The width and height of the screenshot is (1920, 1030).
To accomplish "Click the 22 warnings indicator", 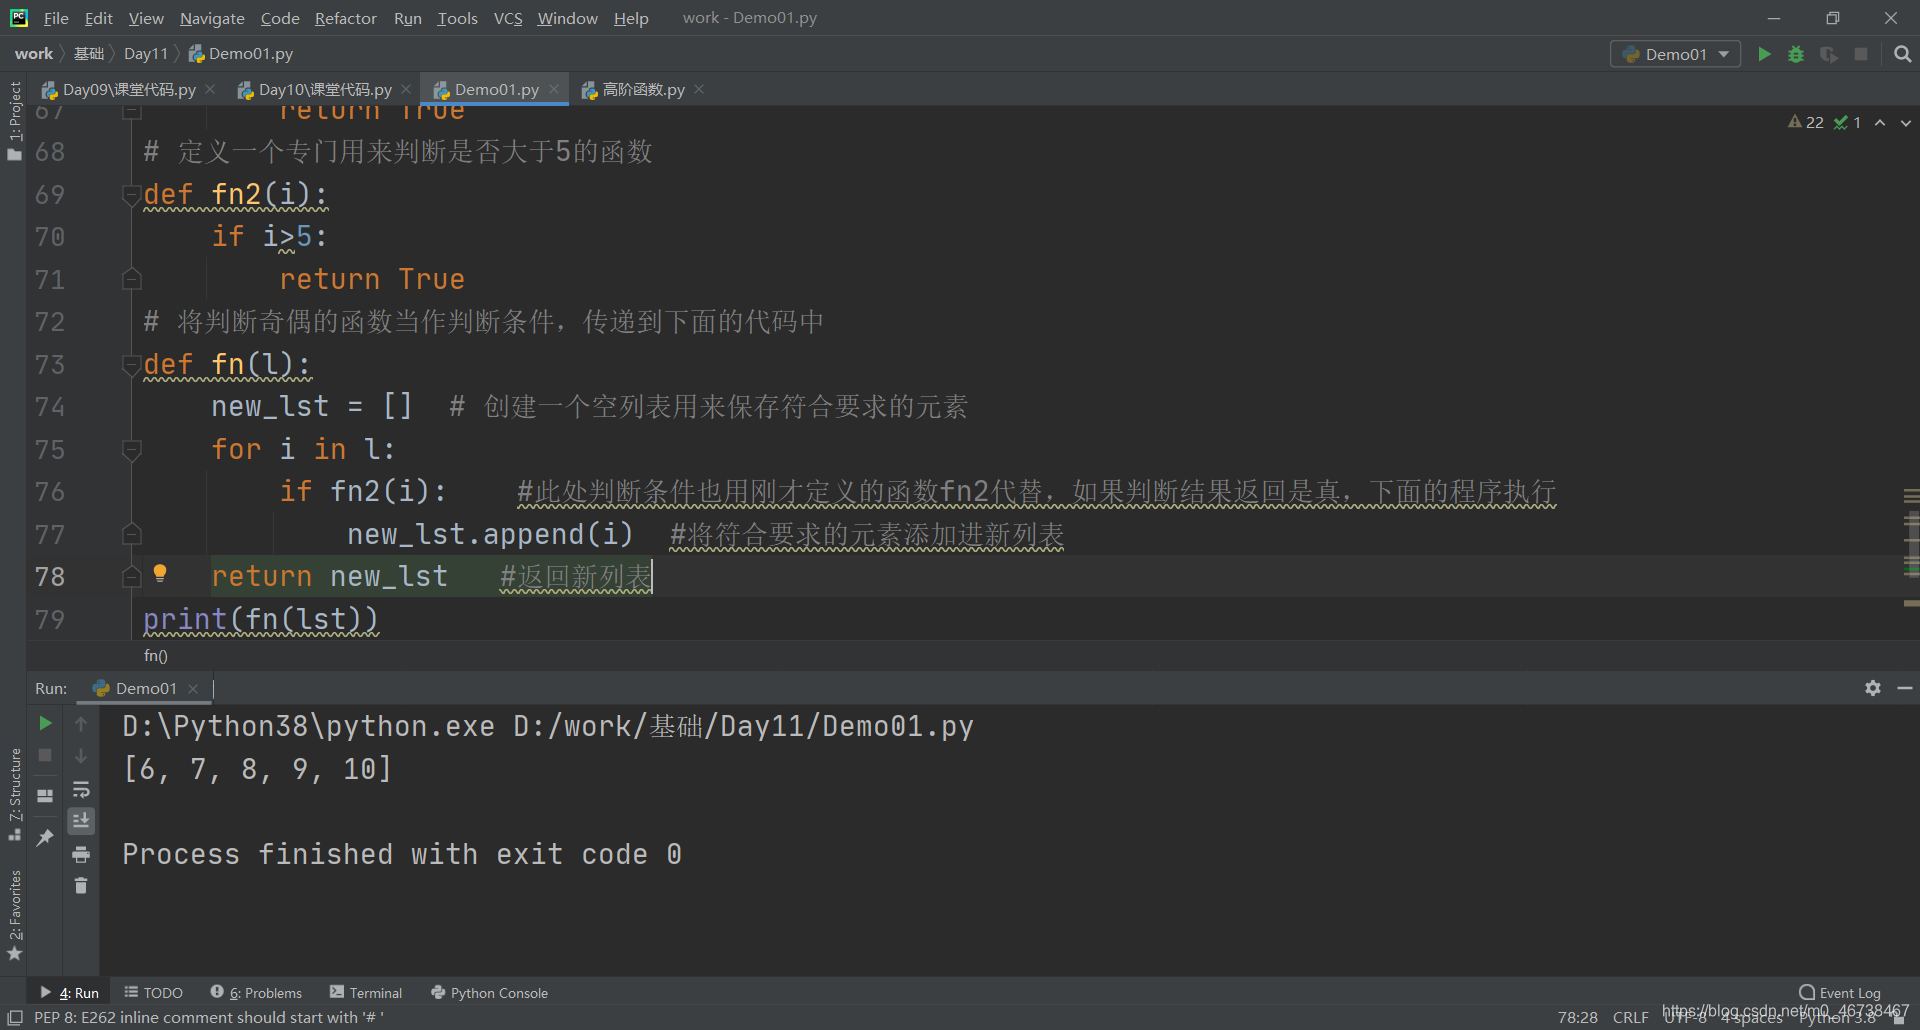I will 1806,122.
